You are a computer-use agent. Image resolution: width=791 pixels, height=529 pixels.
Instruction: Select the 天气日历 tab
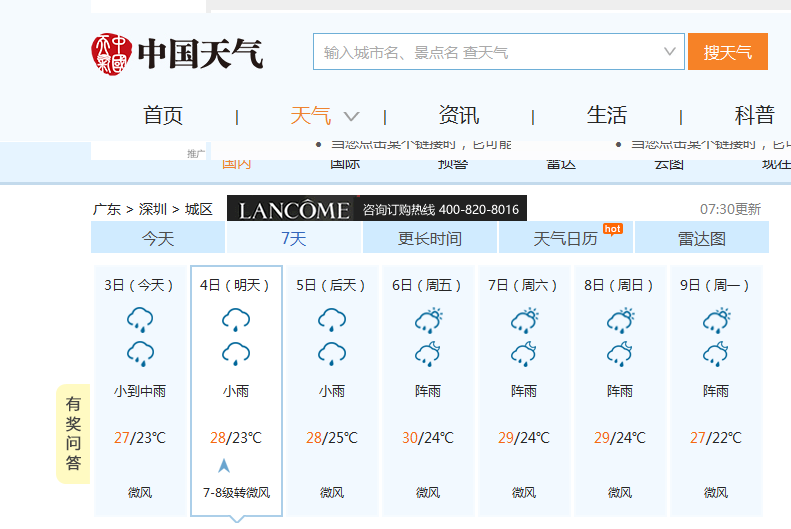coord(565,238)
